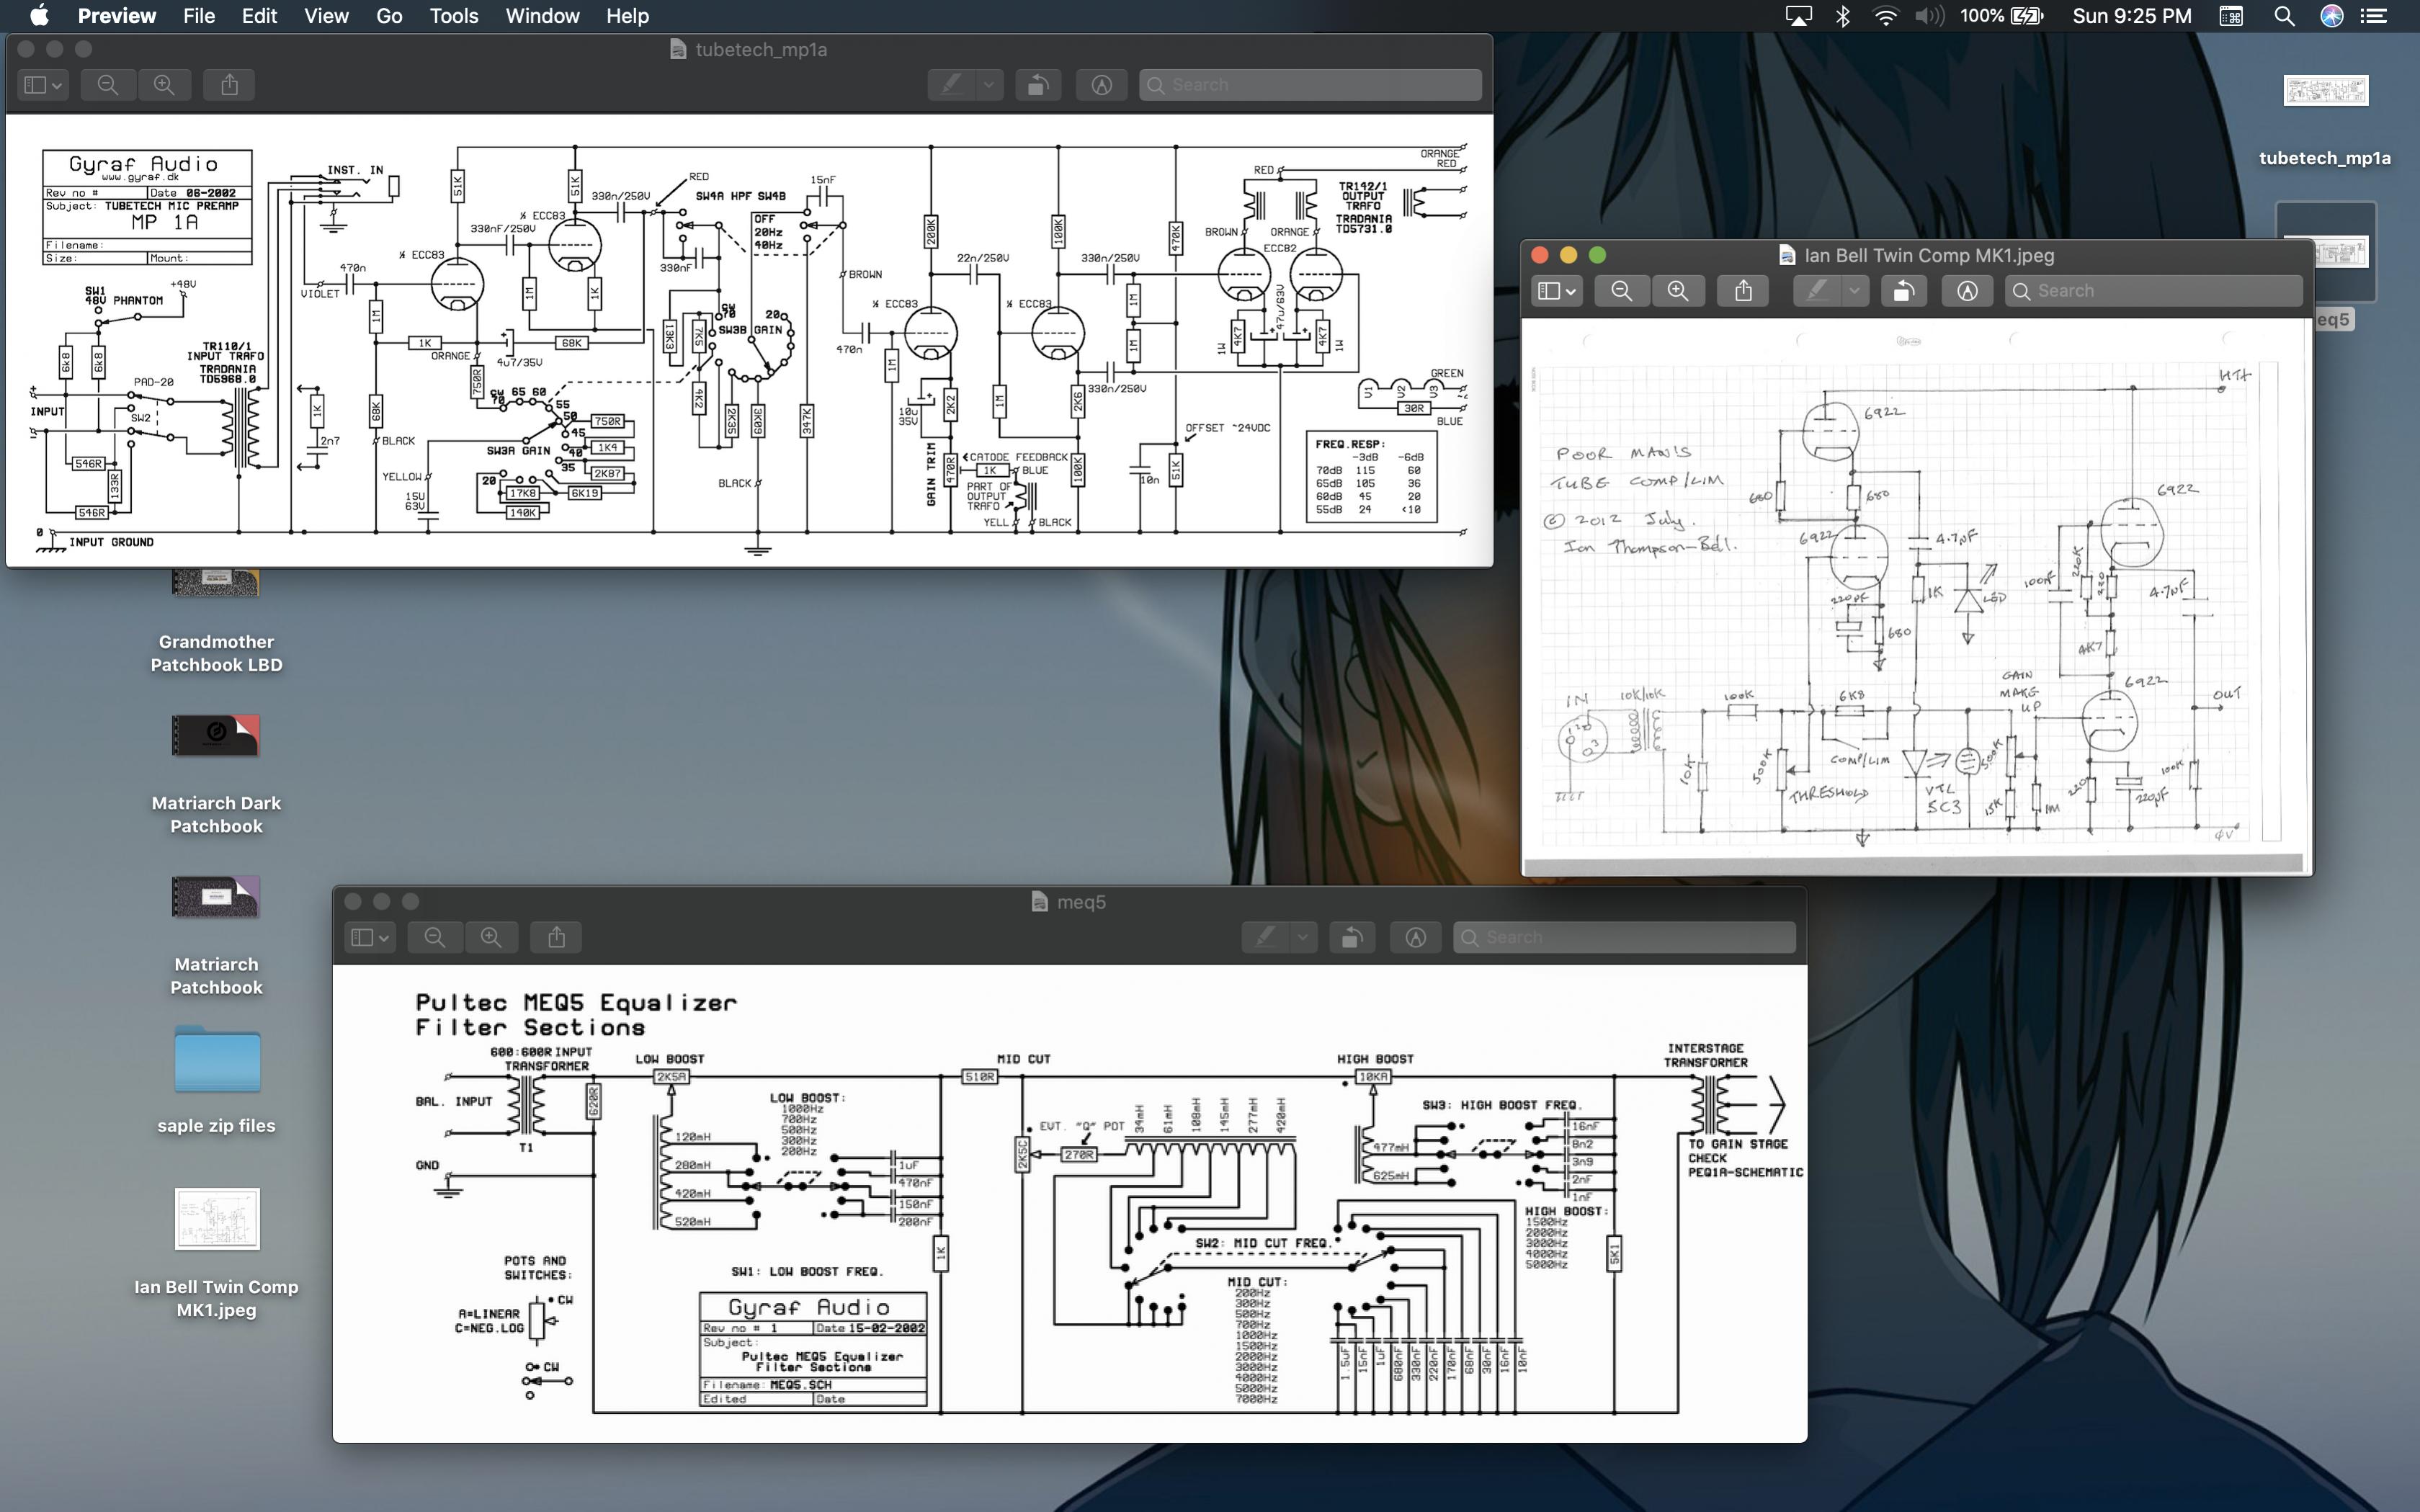Image resolution: width=2420 pixels, height=1512 pixels.
Task: Open the Apple menu
Action: pyautogui.click(x=39, y=16)
